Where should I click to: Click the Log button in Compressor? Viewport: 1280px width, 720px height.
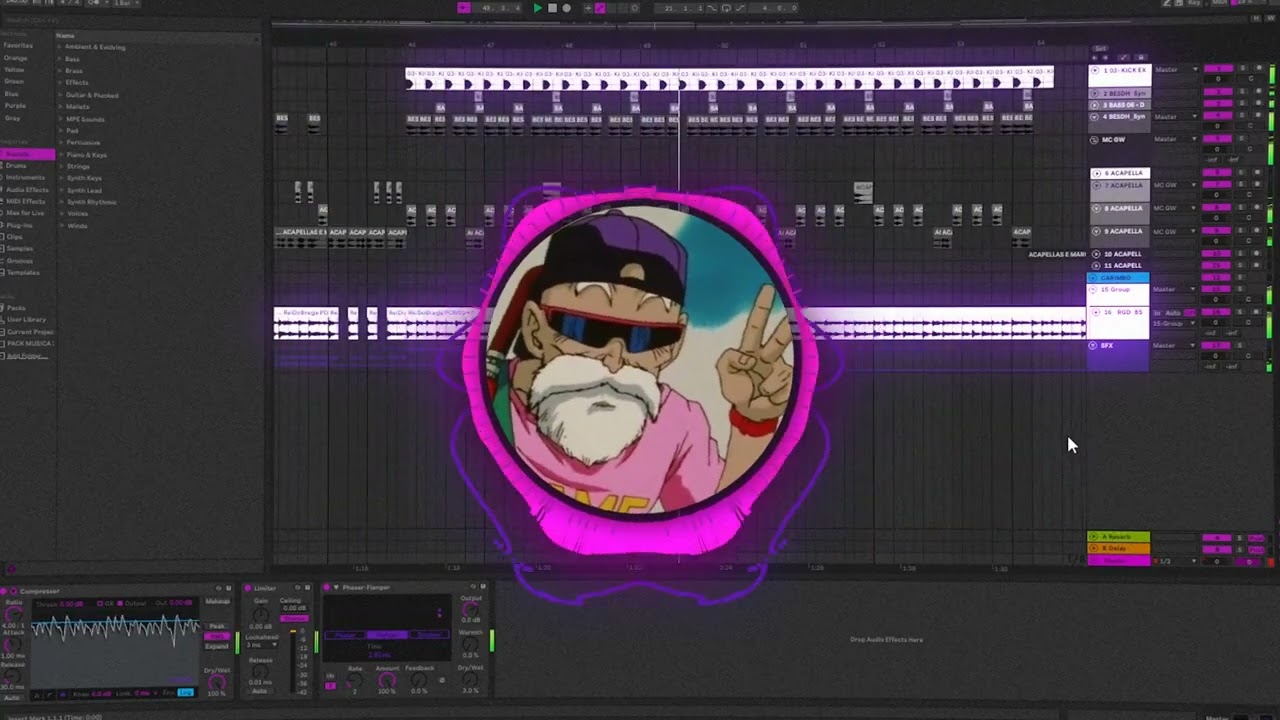point(185,692)
